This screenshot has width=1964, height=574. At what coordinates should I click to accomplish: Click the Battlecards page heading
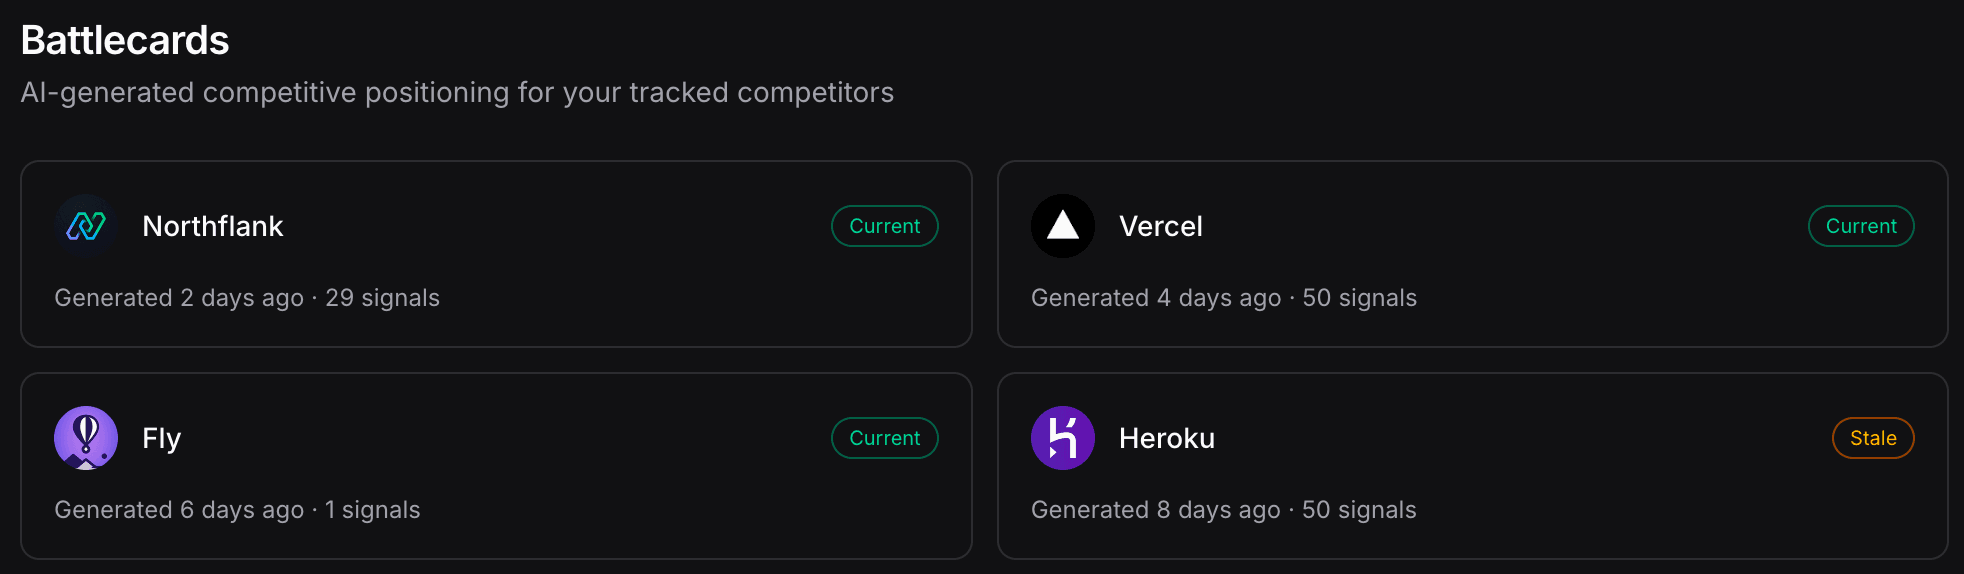point(125,41)
